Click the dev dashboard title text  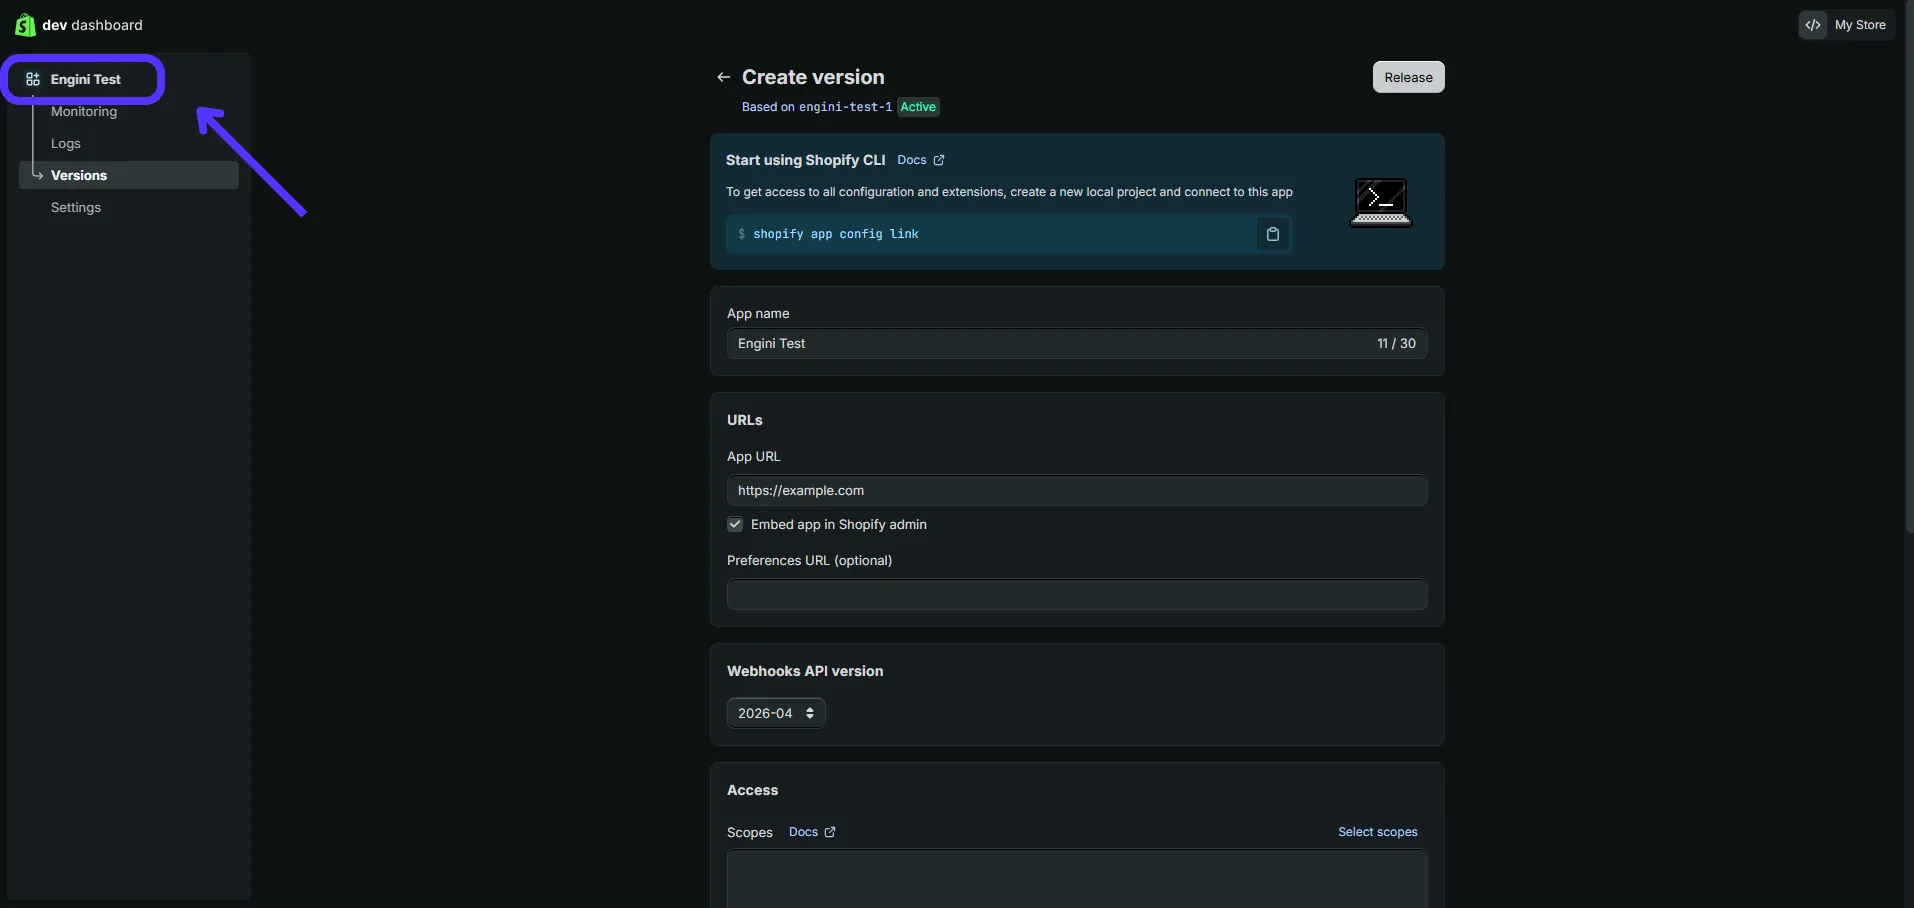tap(92, 25)
